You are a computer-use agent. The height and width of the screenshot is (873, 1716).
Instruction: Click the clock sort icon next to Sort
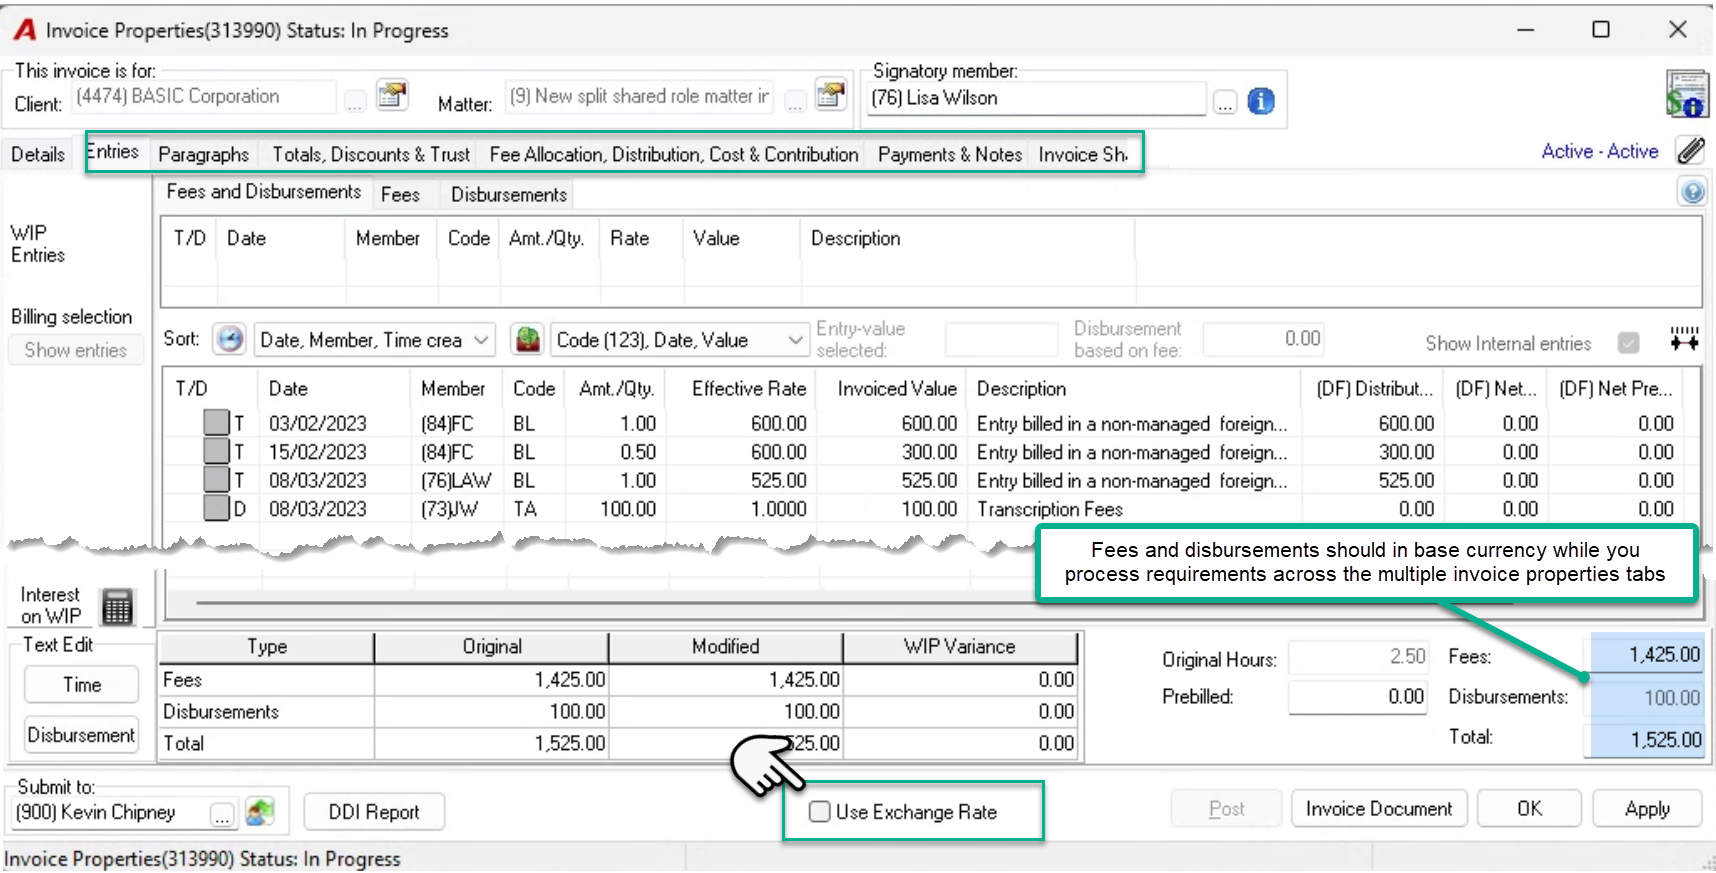tap(230, 340)
